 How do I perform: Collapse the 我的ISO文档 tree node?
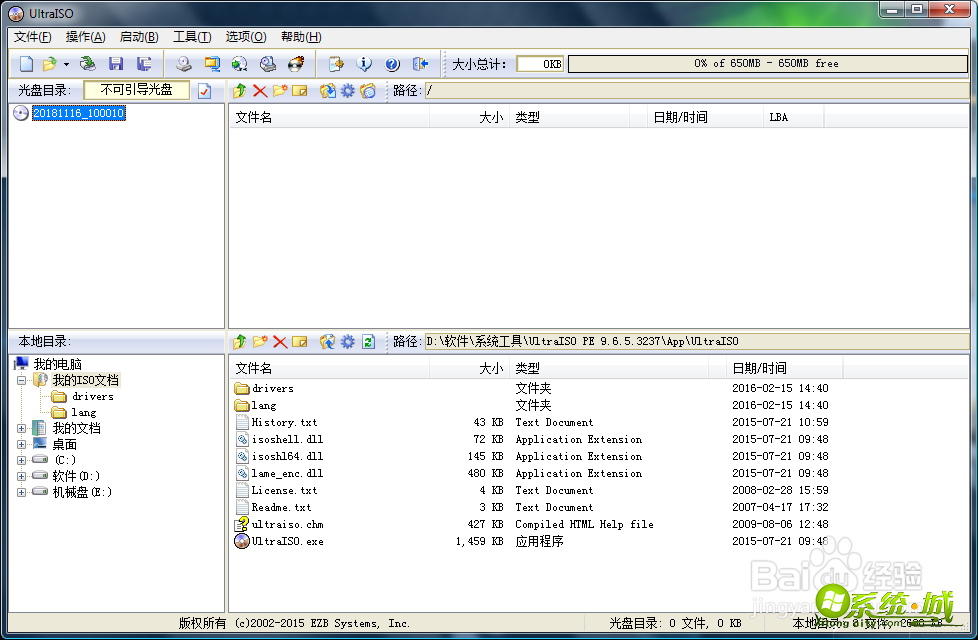pos(22,380)
